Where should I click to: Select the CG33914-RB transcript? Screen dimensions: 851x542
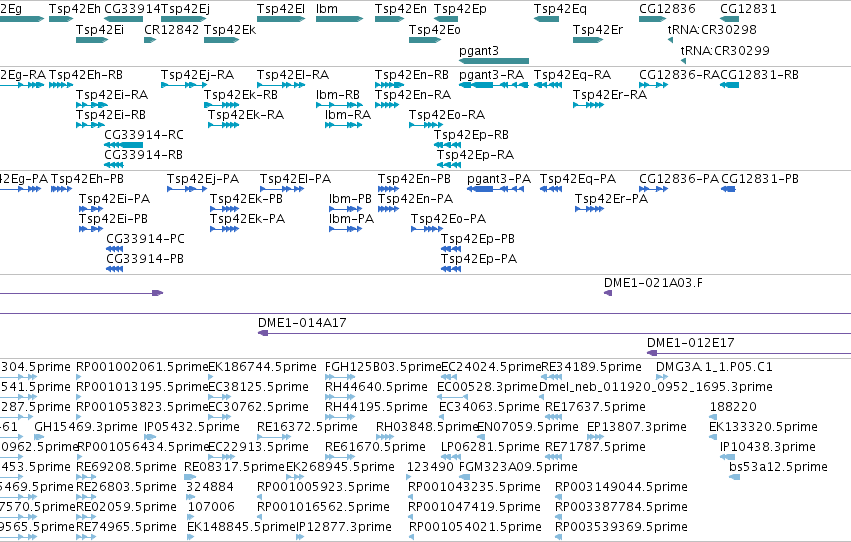[113, 165]
